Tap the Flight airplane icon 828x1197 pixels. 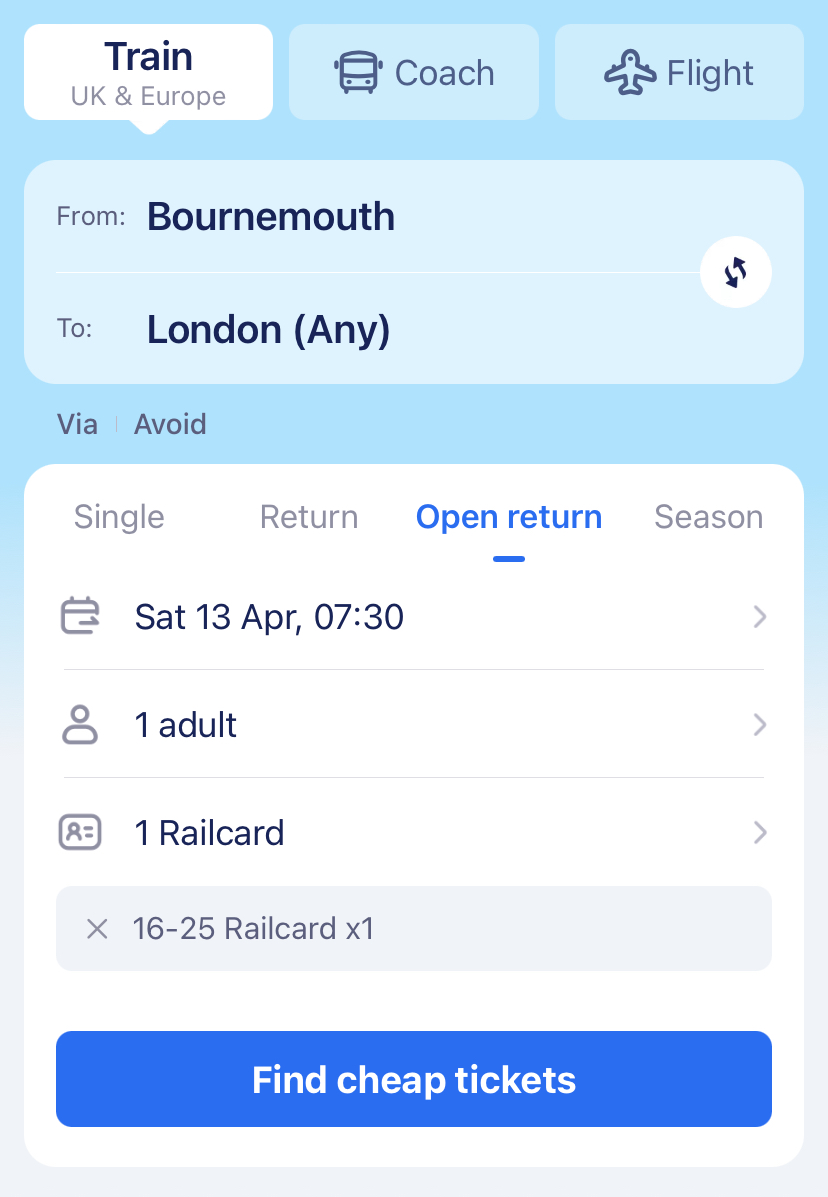630,73
